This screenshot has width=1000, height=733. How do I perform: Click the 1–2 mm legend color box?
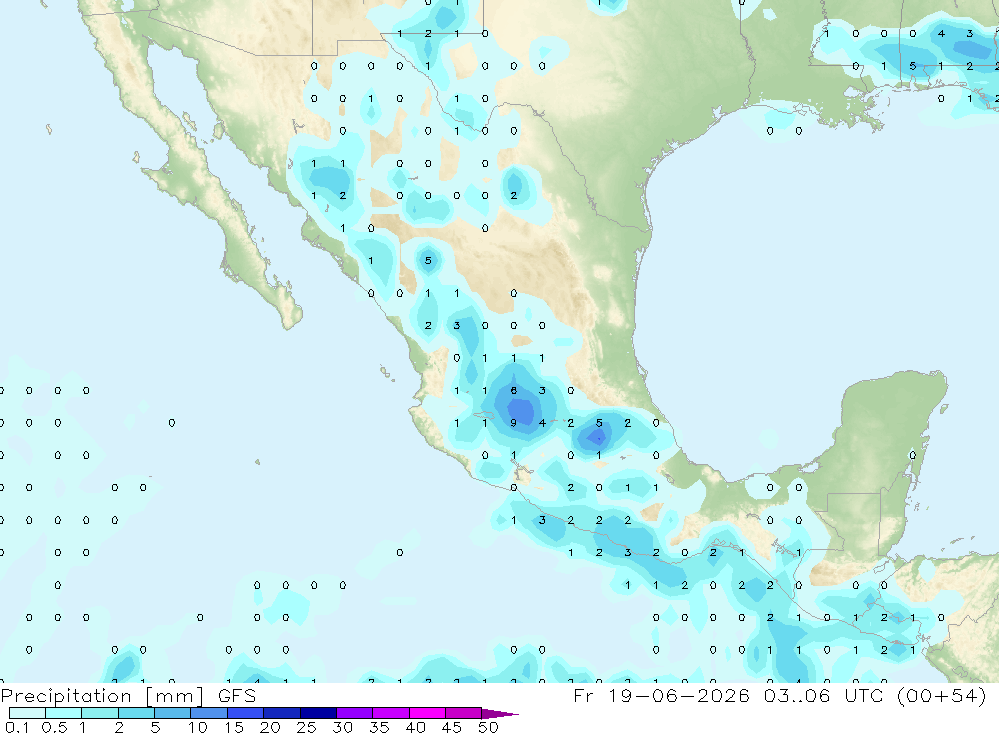point(100,713)
